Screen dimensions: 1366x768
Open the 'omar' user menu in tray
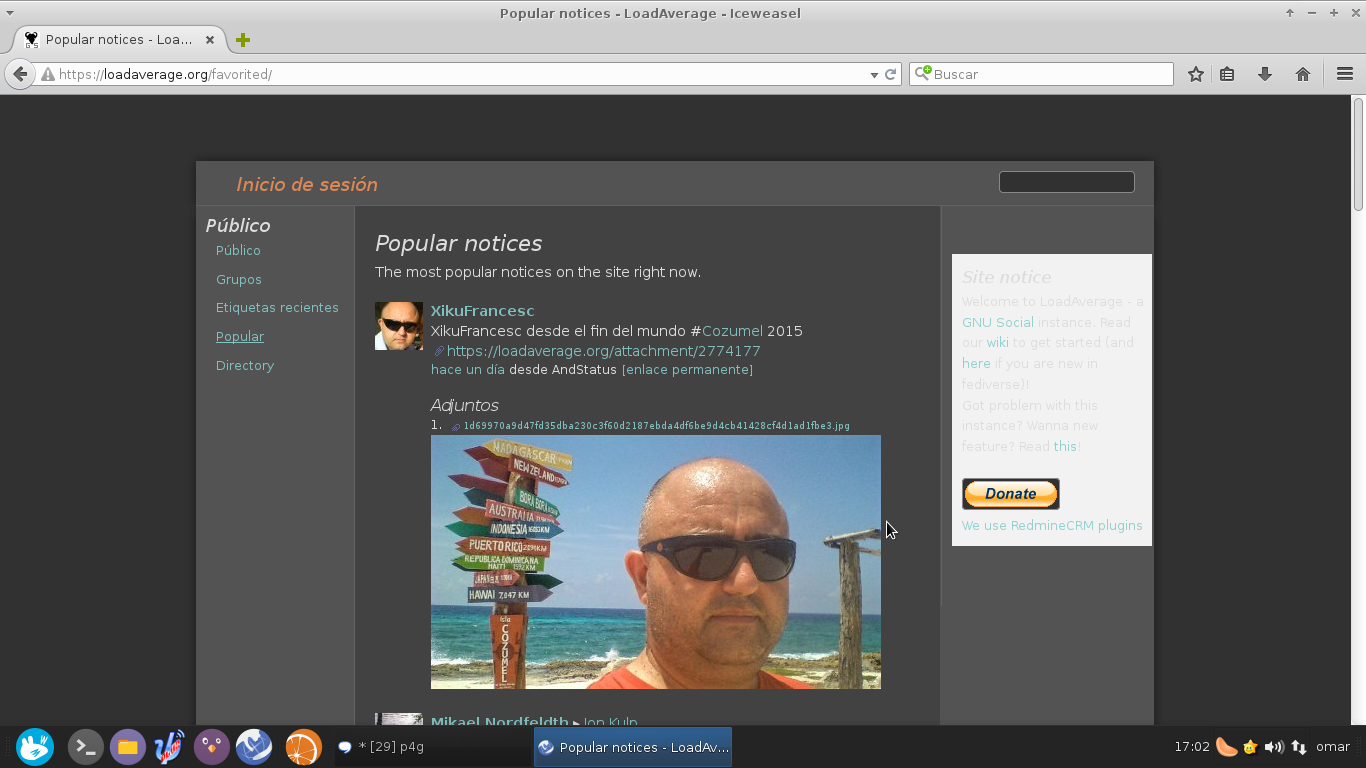pyautogui.click(x=1333, y=747)
